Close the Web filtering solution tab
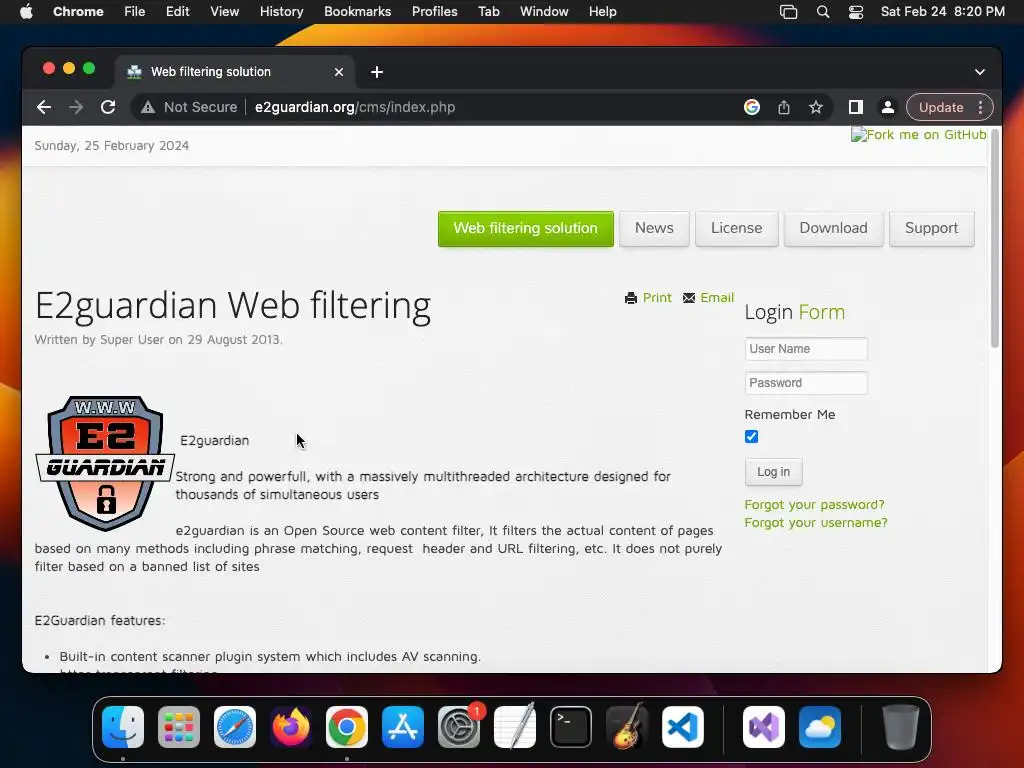 tap(339, 72)
